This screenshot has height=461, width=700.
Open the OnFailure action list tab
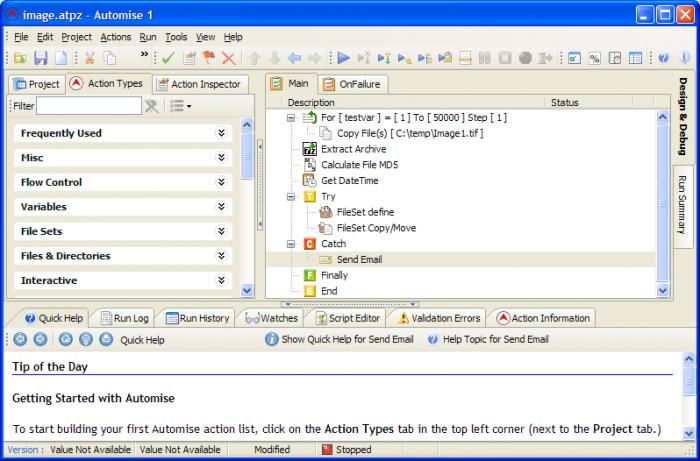coord(353,84)
